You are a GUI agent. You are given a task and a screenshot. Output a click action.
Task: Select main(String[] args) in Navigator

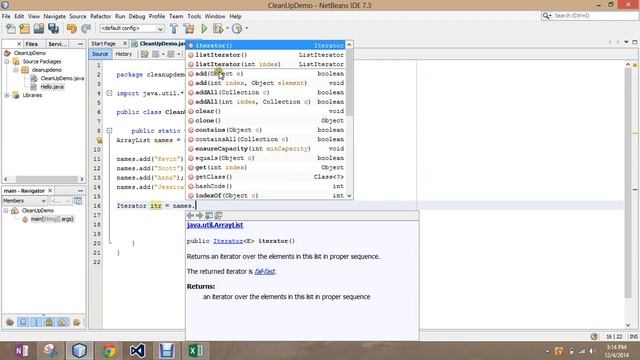coord(52,219)
